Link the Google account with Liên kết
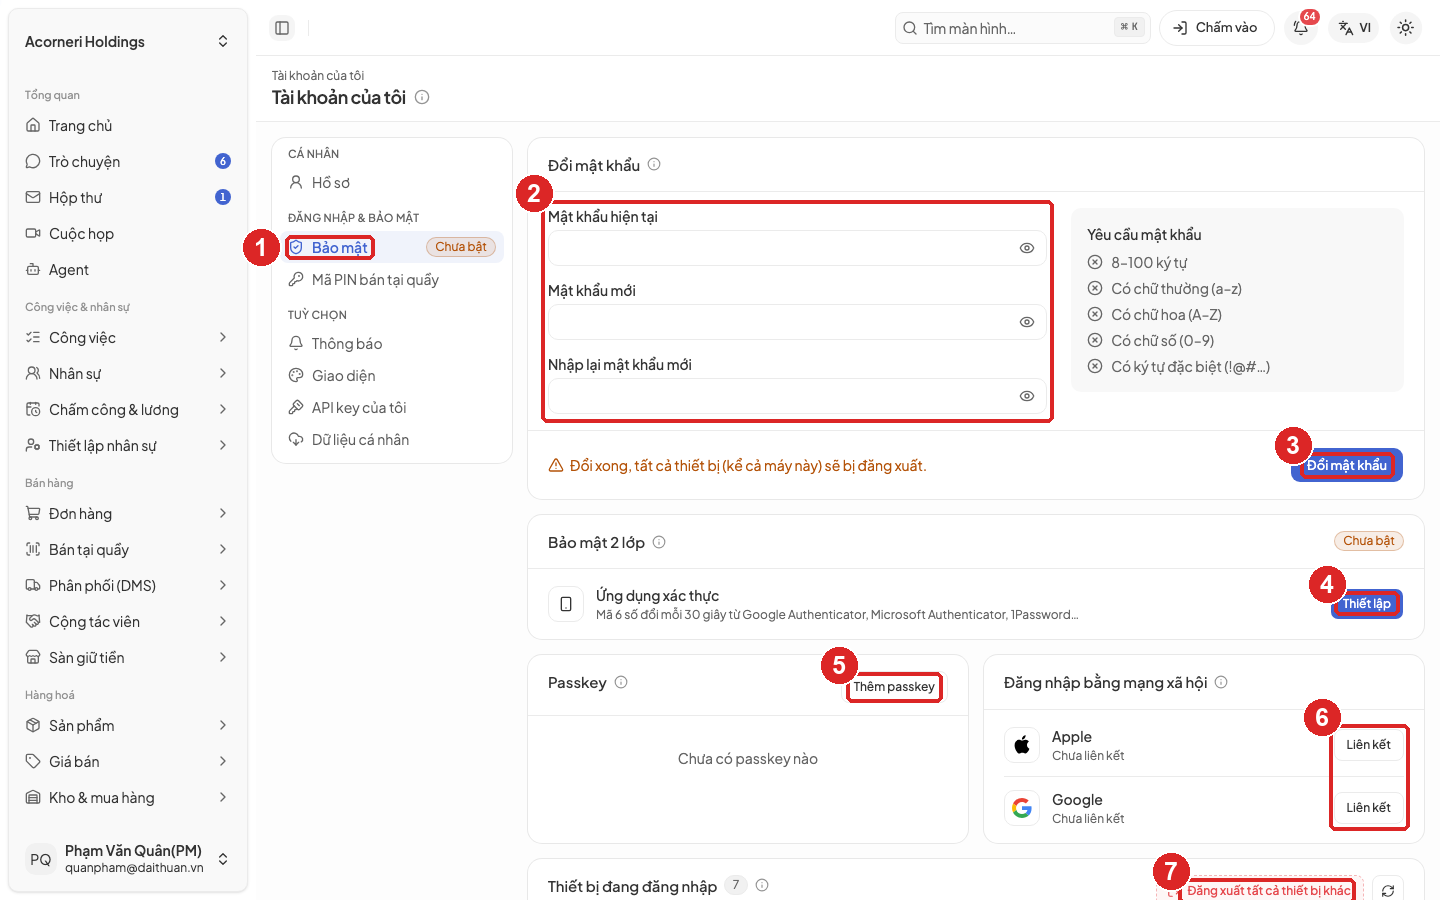 tap(1368, 808)
